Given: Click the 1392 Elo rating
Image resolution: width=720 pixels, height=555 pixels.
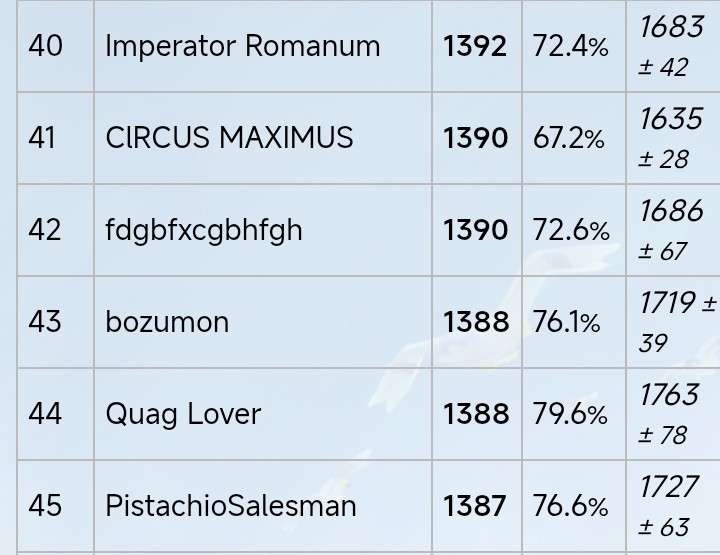Looking at the screenshot, I should tap(475, 46).
